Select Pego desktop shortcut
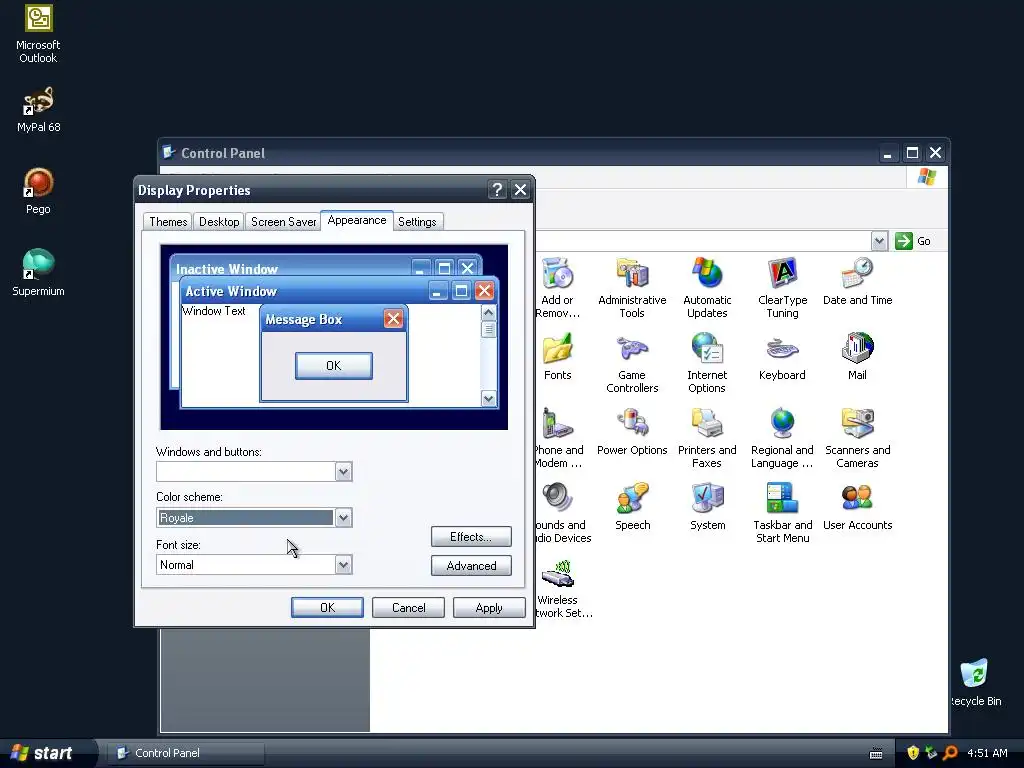Screen dimensions: 1024x768 tap(38, 191)
